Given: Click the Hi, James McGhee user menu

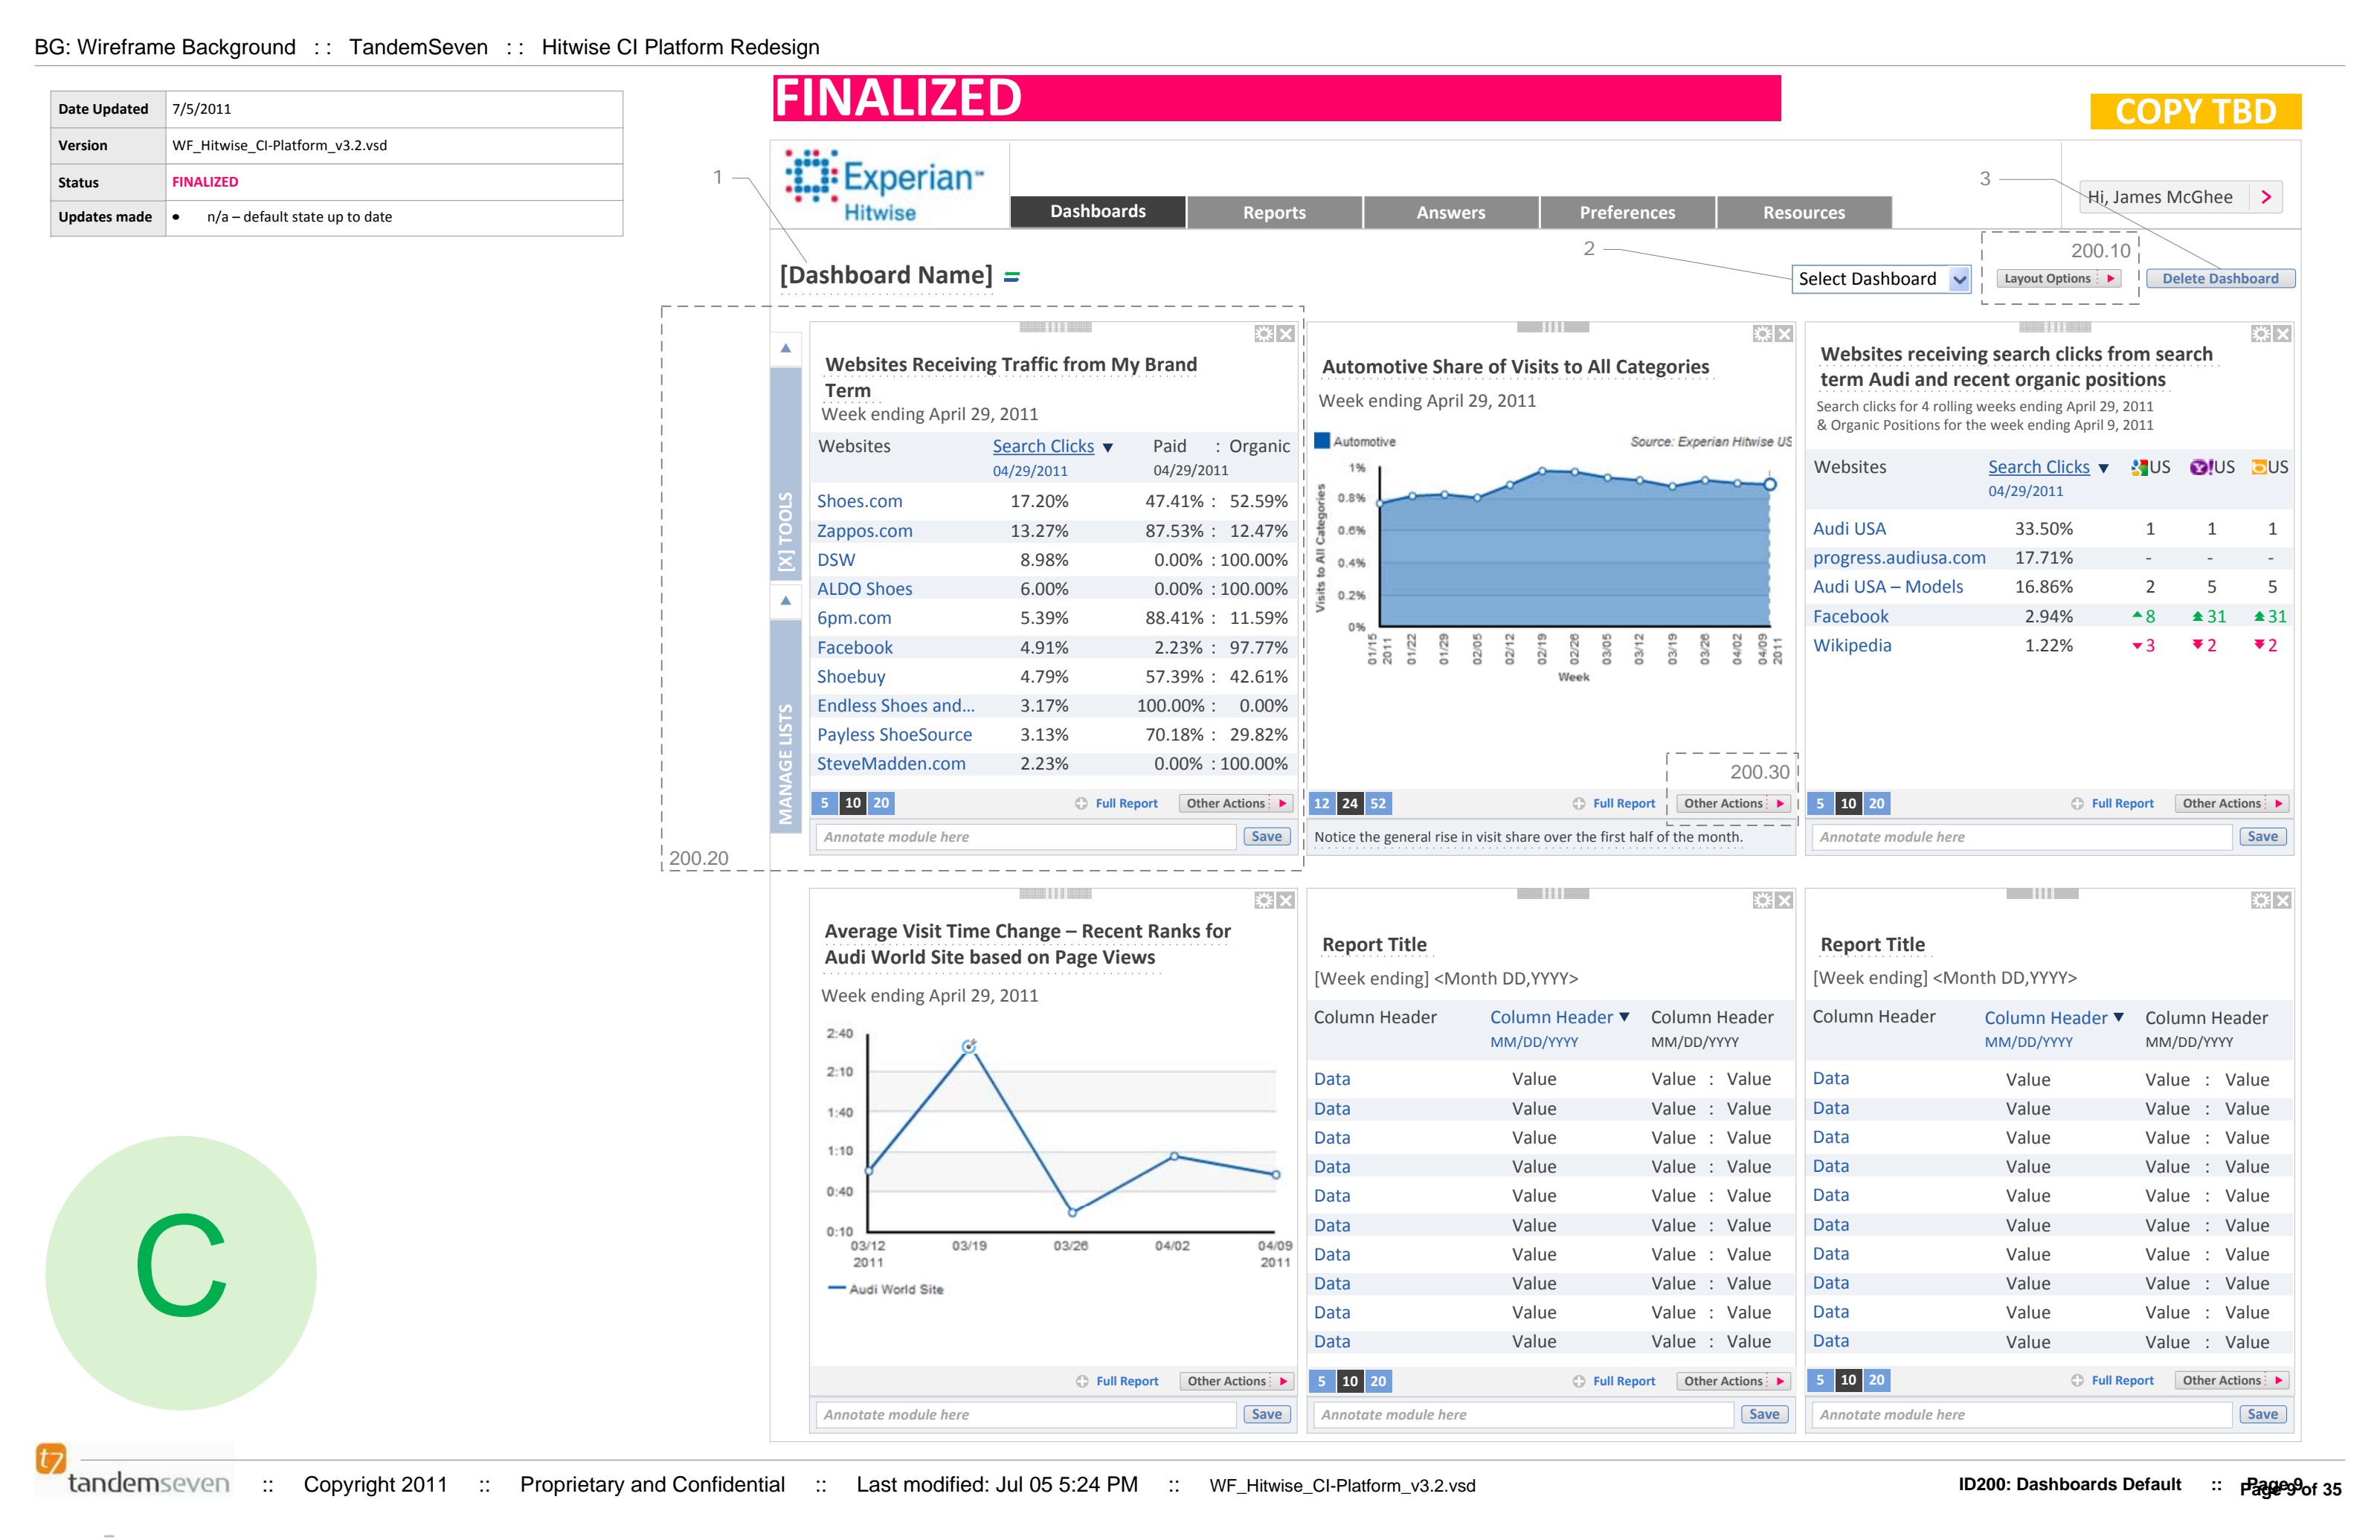Looking at the screenshot, I should pos(2181,197).
